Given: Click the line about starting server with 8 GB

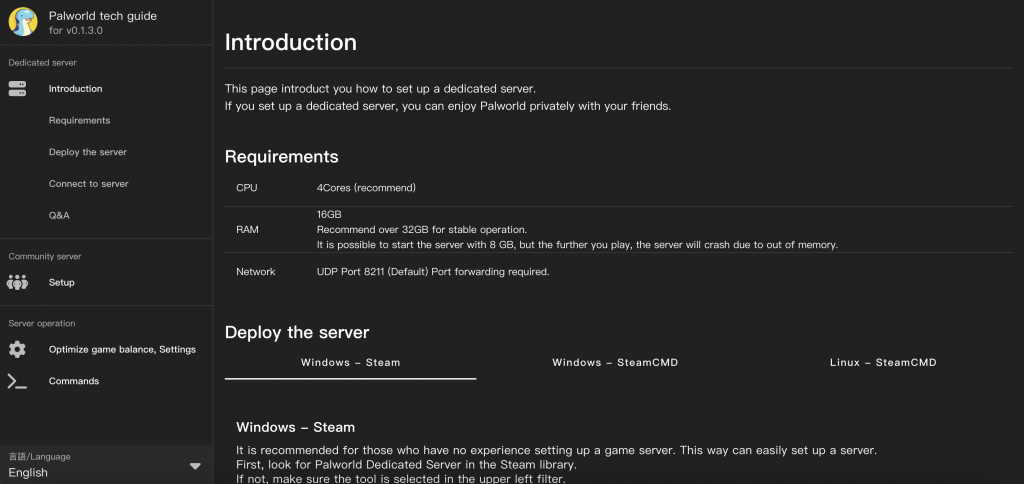Looking at the screenshot, I should [x=577, y=245].
